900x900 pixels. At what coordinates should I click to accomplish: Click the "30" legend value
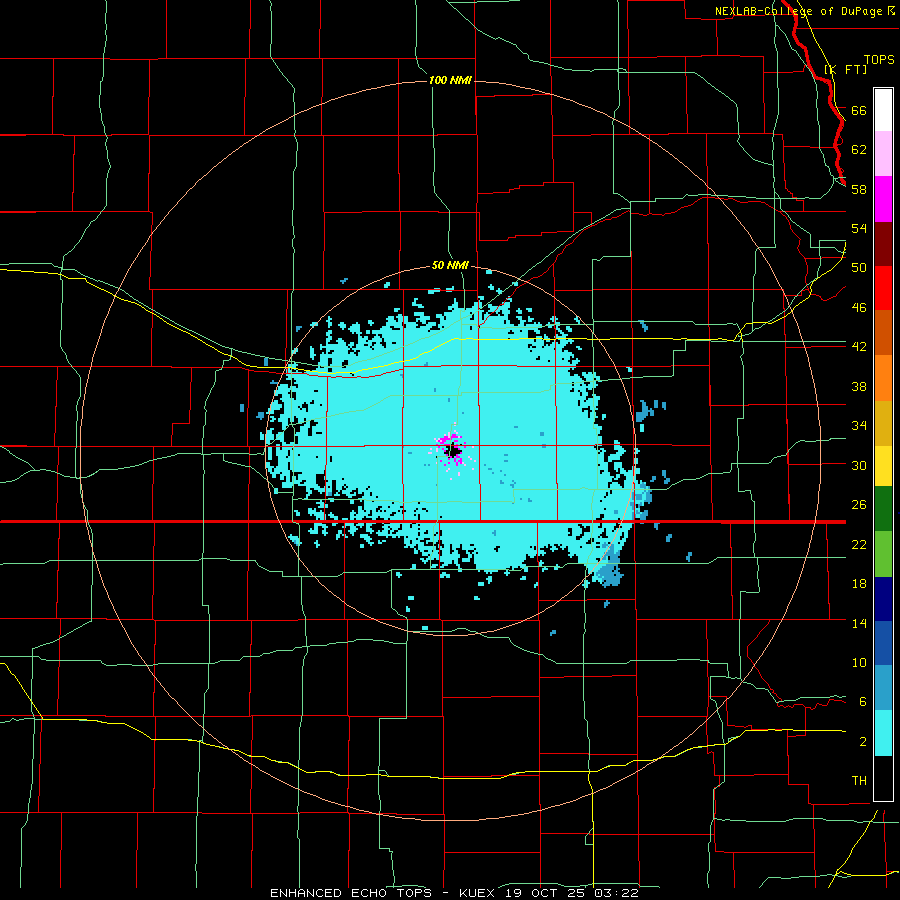[859, 465]
